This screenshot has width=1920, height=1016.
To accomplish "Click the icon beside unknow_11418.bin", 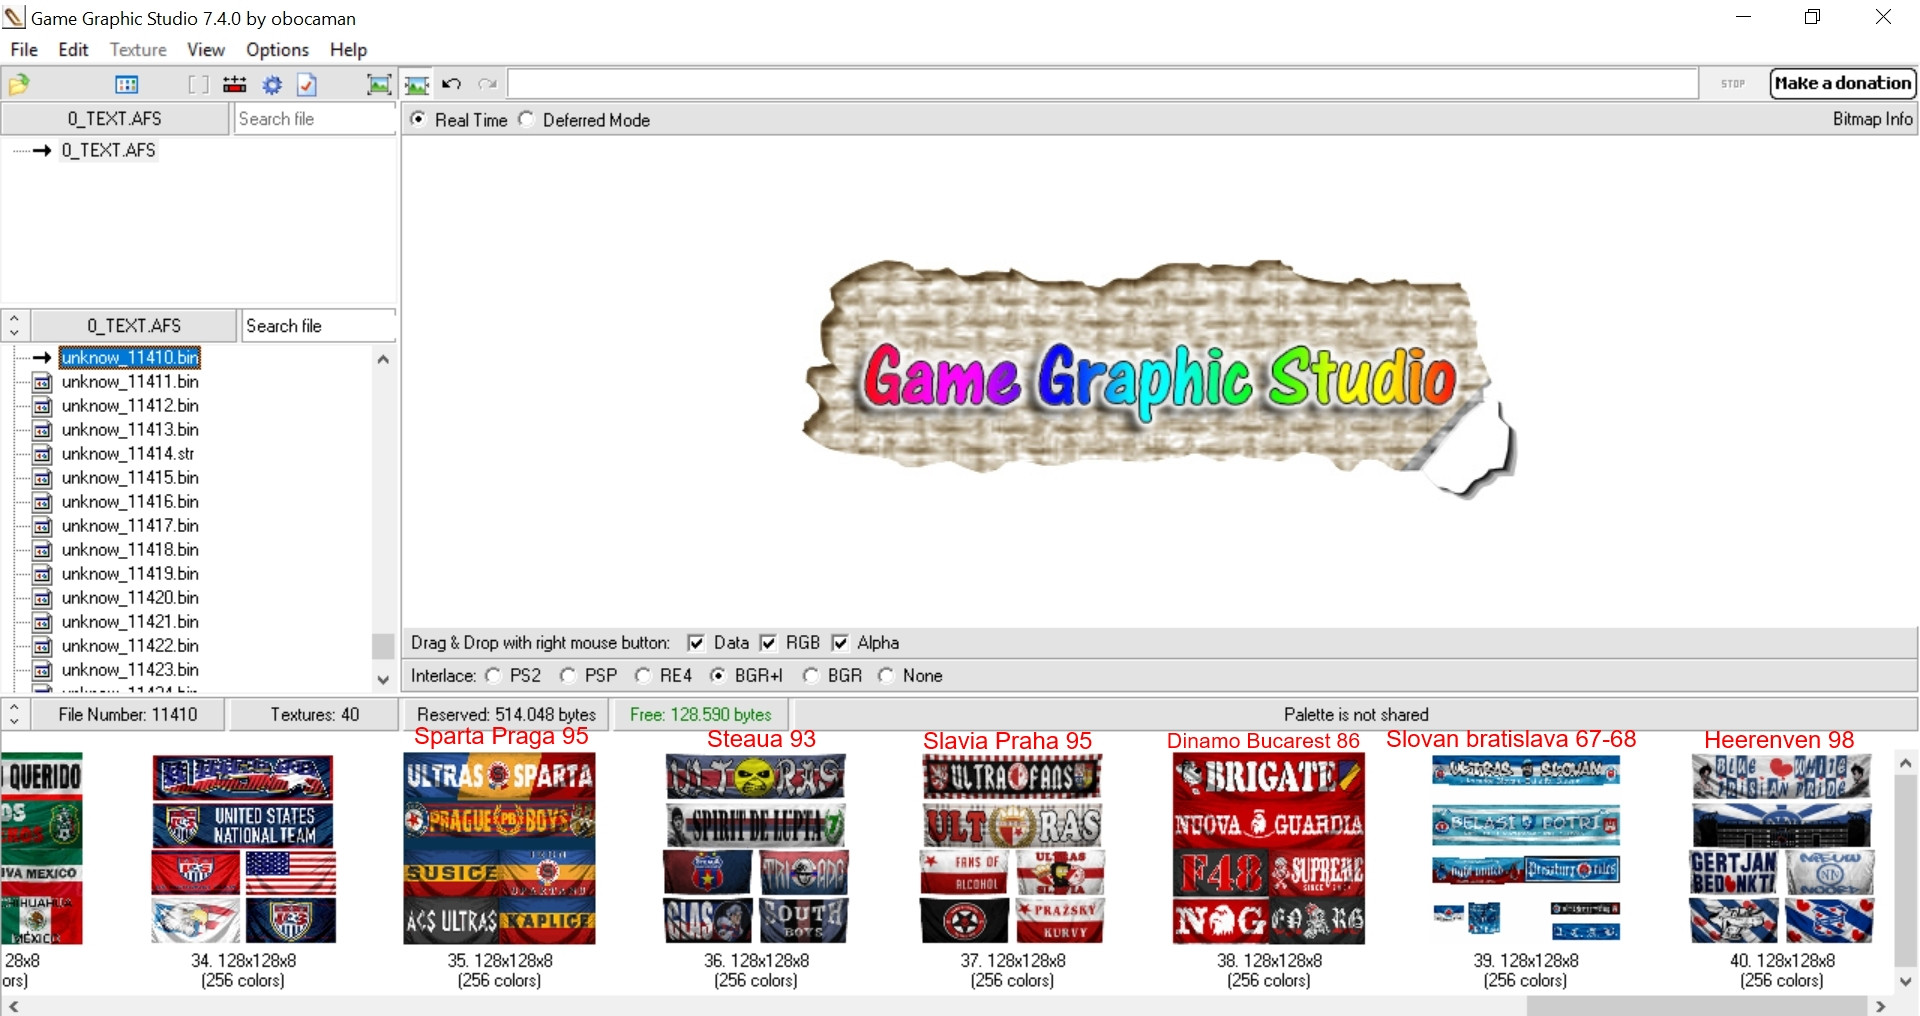I will click(x=42, y=550).
